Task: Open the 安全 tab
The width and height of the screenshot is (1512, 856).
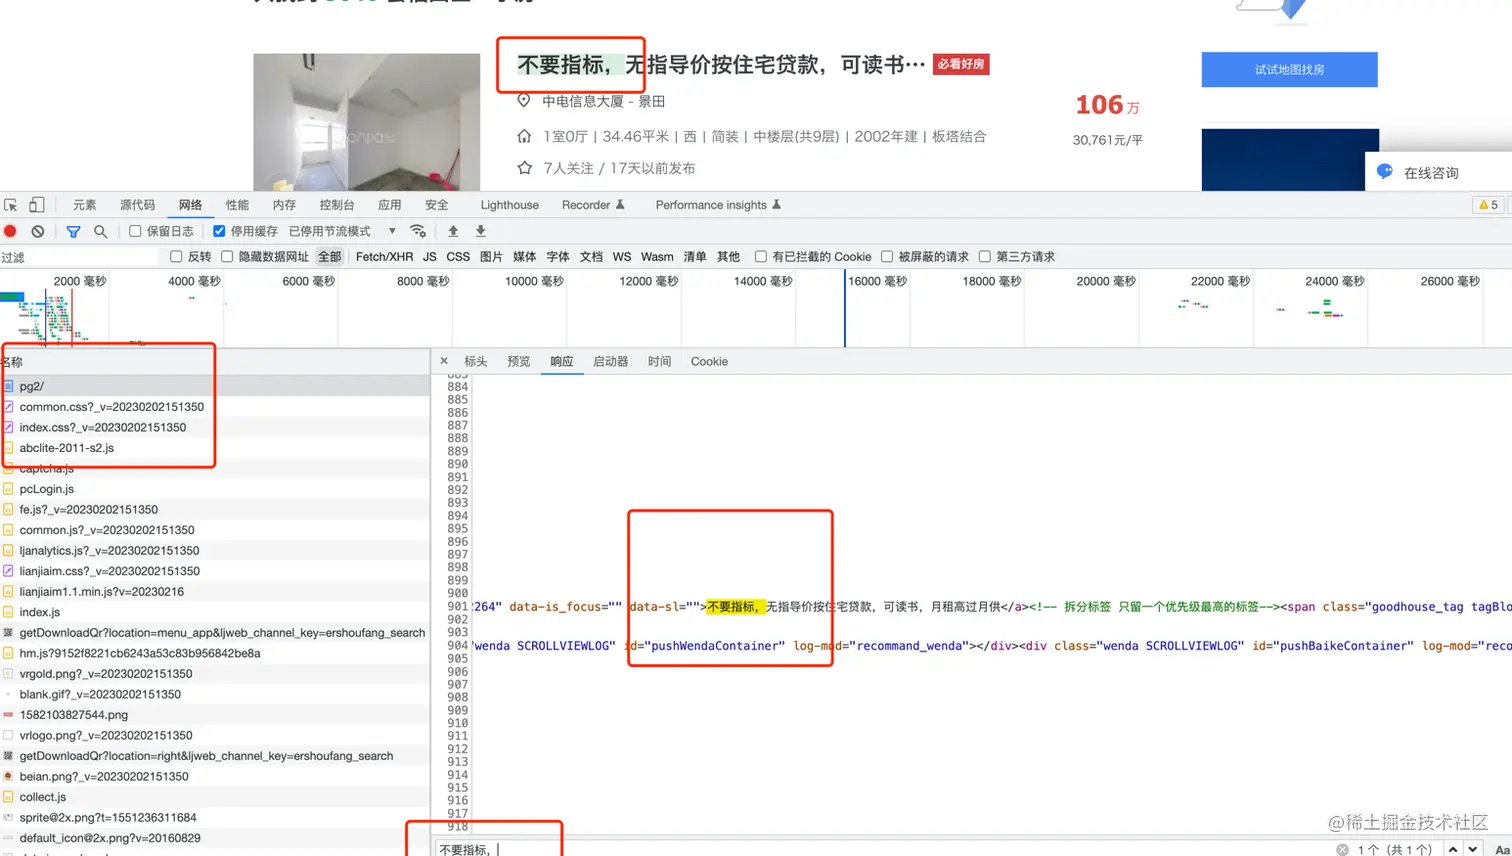Action: (437, 205)
